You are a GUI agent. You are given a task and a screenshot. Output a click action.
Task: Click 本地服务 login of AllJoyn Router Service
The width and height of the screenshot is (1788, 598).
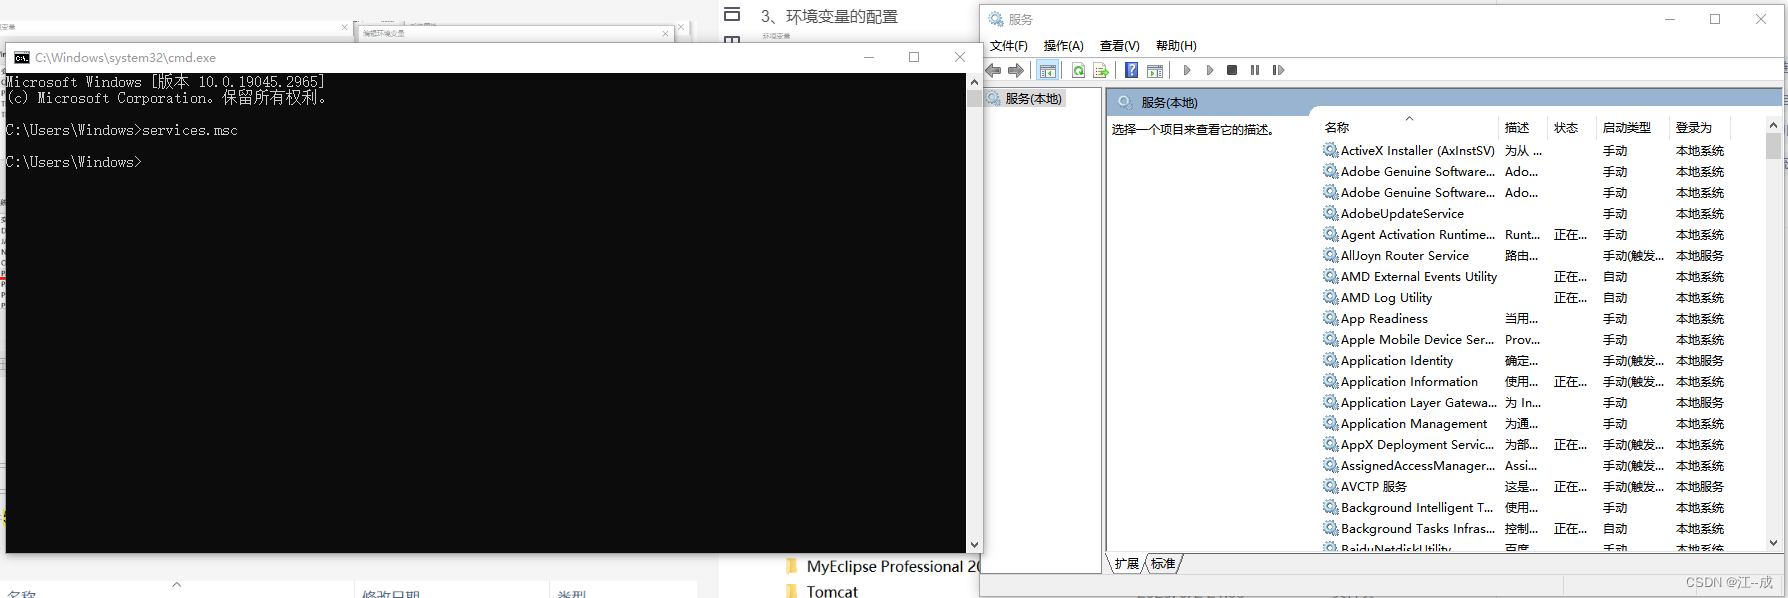[1699, 255]
